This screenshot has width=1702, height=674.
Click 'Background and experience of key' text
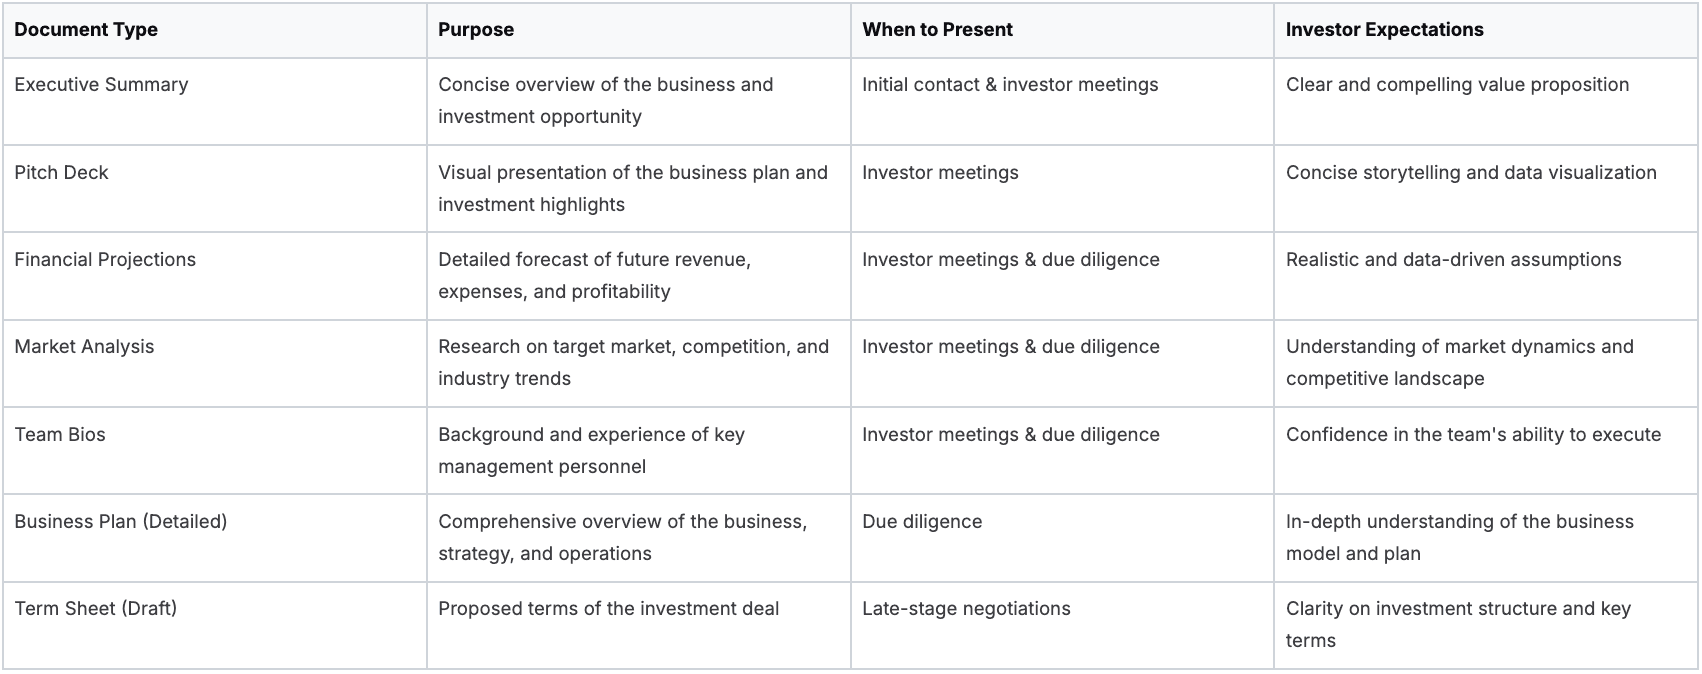pos(591,435)
